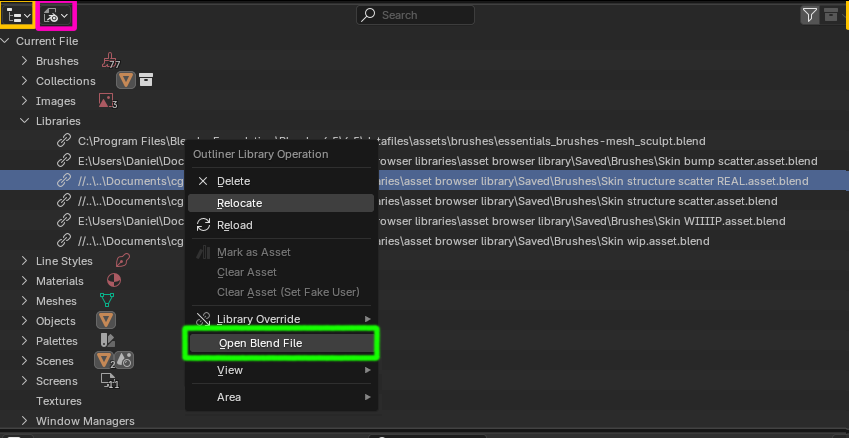This screenshot has width=849, height=438.
Task: Click link icon of Skin structure scatter REAL row
Action: (x=64, y=181)
